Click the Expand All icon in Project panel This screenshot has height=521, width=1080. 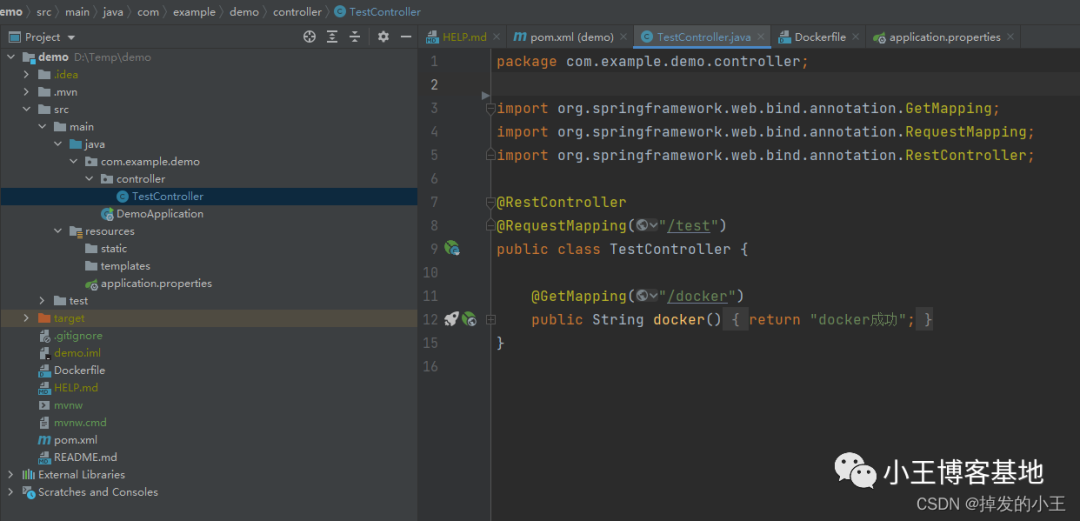click(333, 37)
